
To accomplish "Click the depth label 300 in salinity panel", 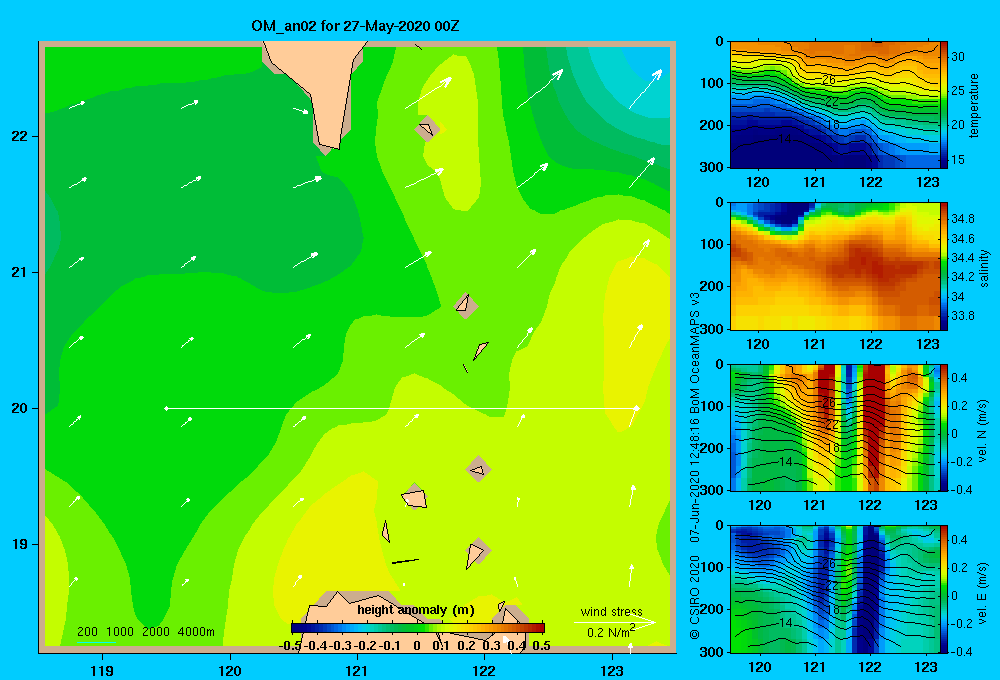I will [x=712, y=329].
